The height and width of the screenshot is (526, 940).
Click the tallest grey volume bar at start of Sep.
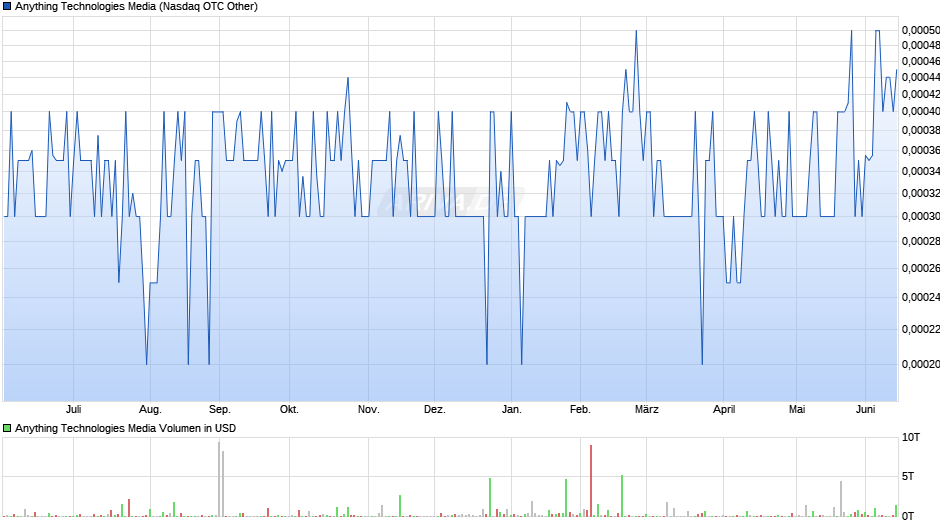219,479
